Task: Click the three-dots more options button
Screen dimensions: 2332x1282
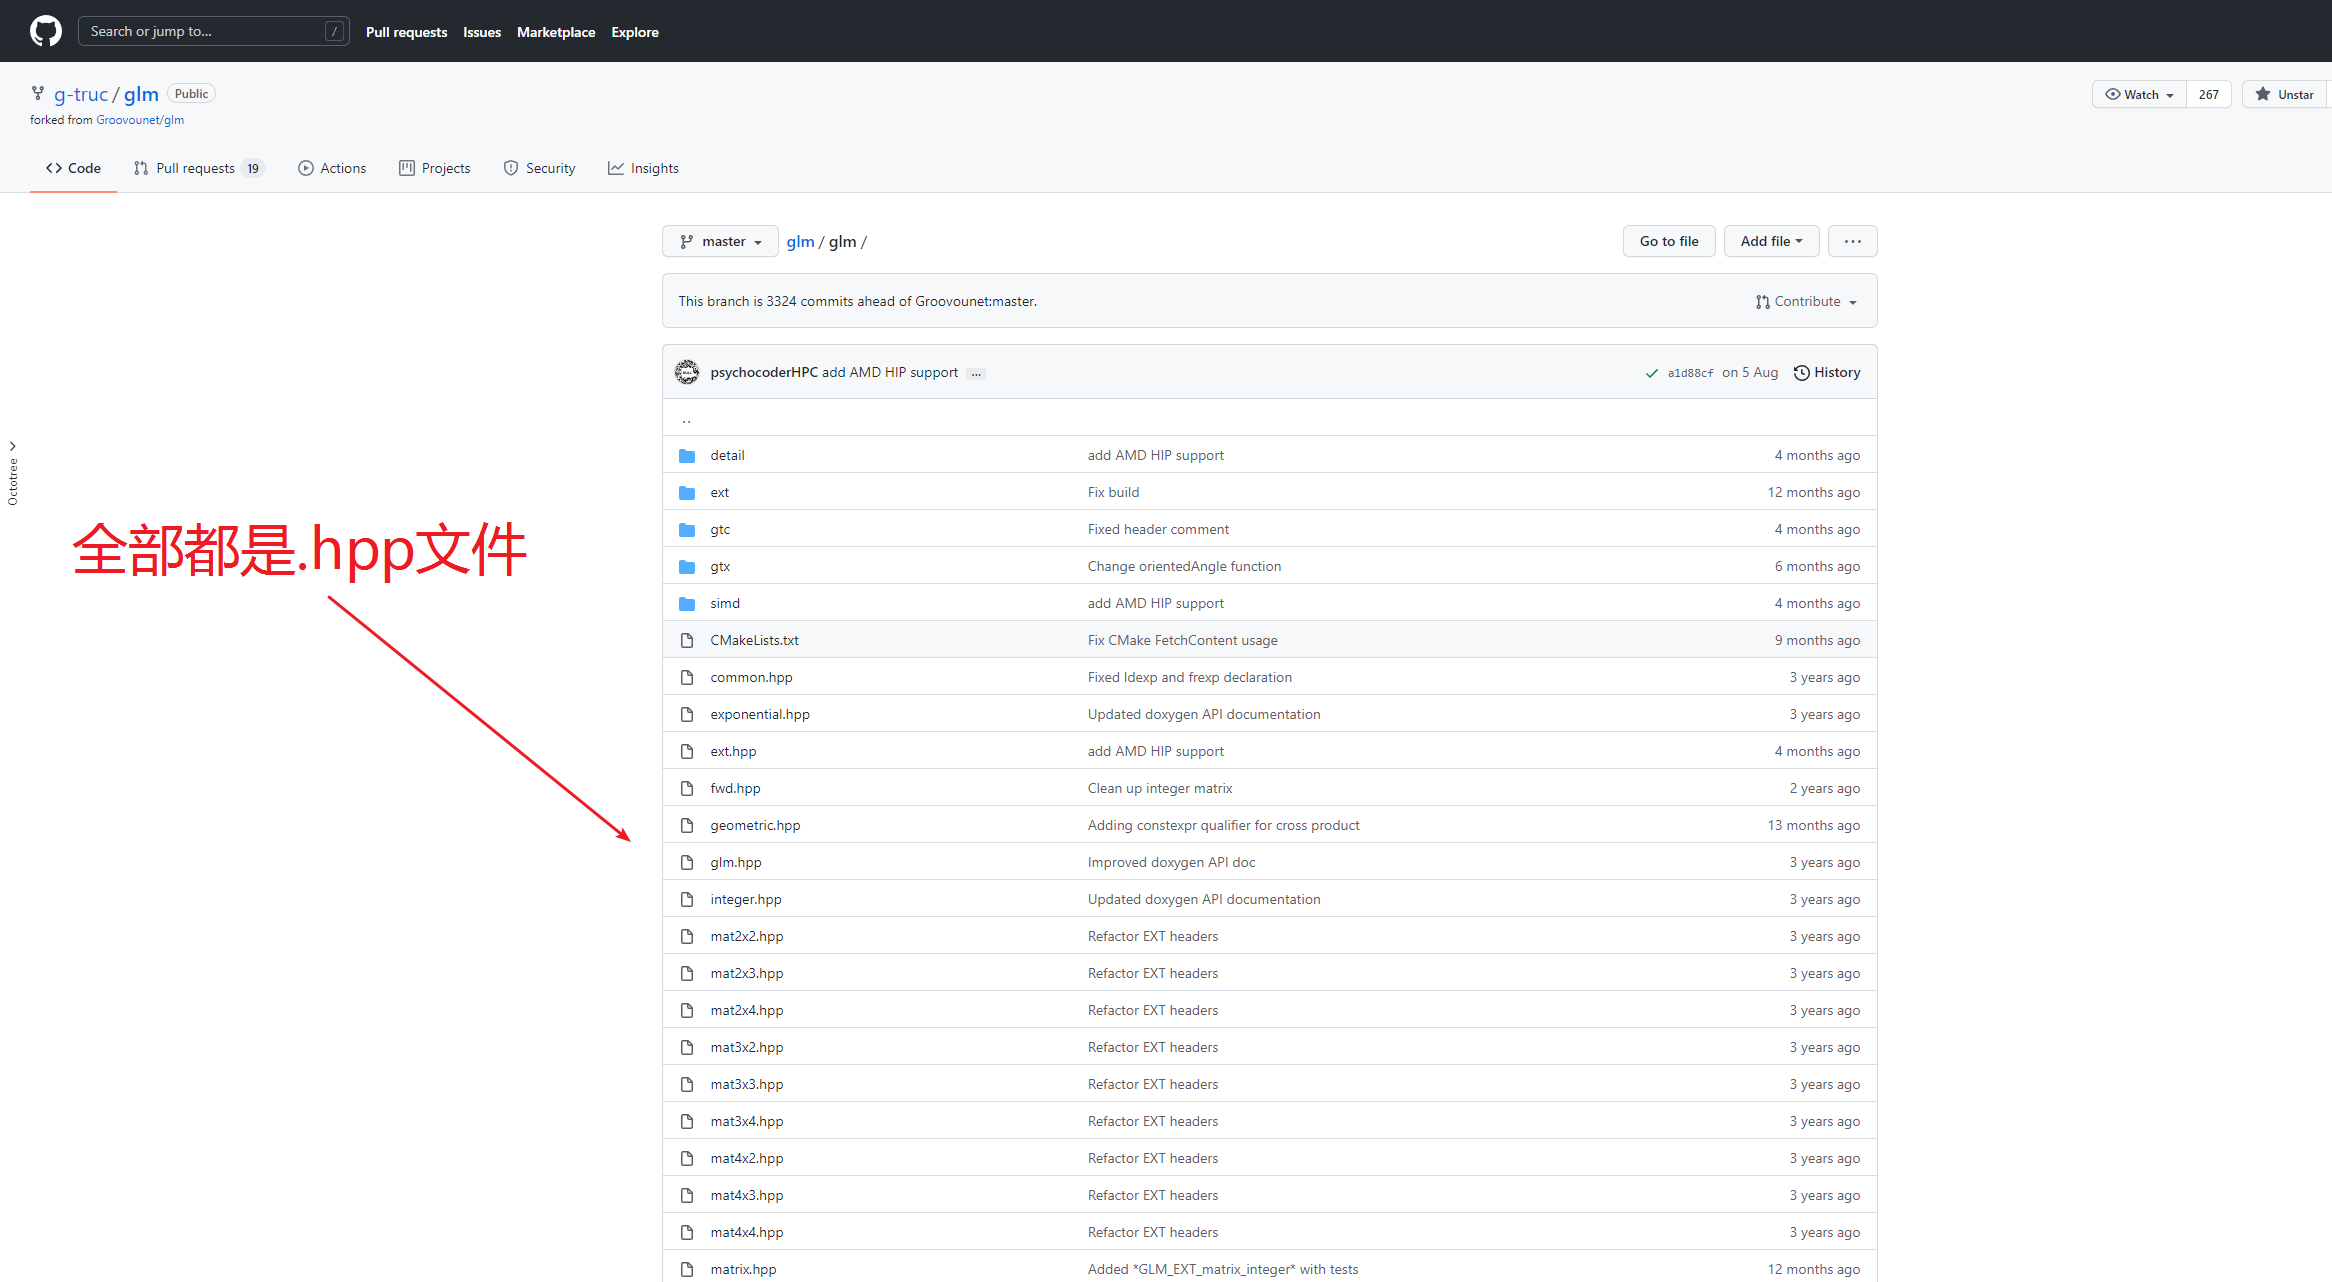Action: (1852, 241)
